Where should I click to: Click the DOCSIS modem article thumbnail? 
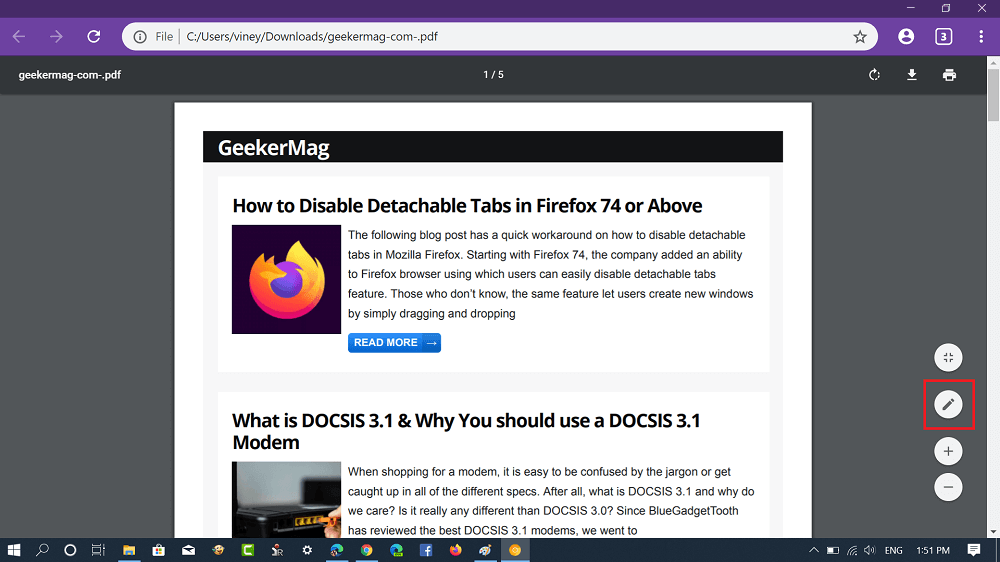click(x=286, y=499)
